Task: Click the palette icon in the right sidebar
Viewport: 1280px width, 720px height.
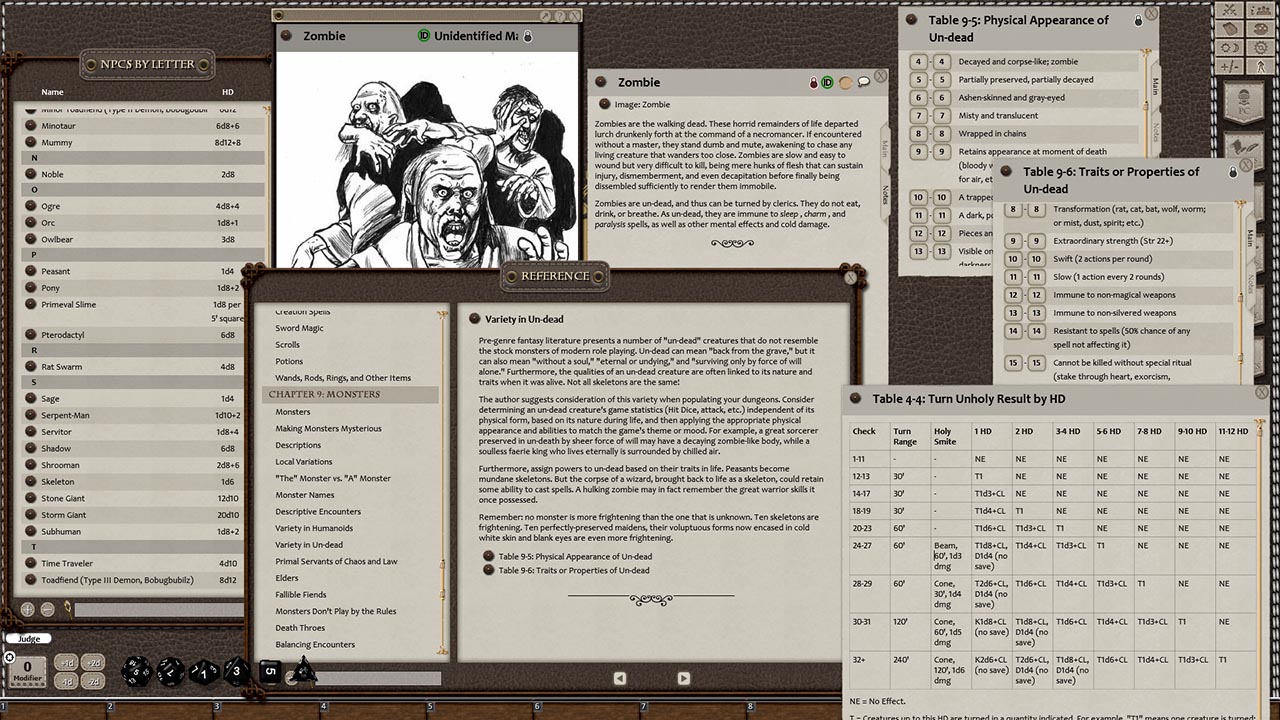Action: coord(1260,29)
